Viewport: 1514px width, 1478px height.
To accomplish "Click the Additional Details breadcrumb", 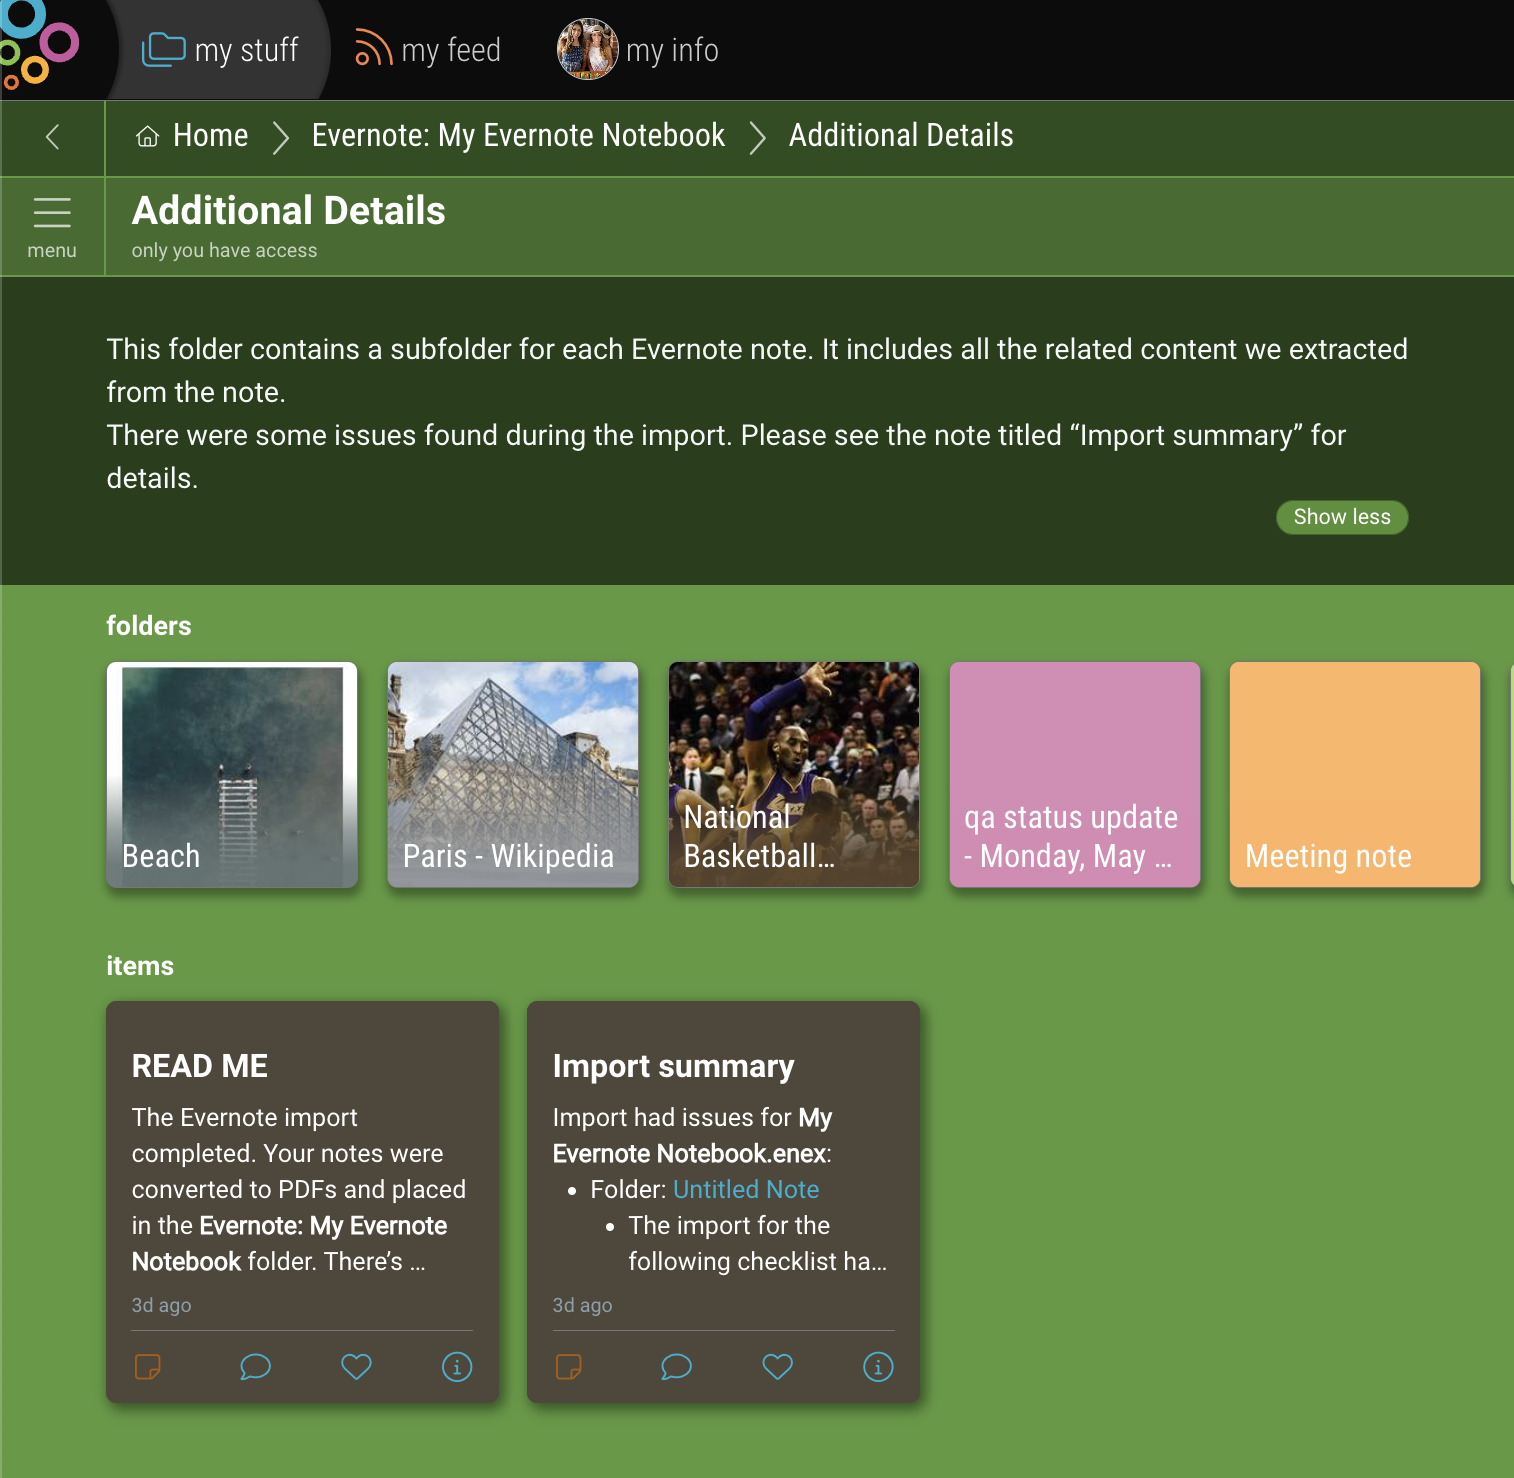I will point(901,135).
